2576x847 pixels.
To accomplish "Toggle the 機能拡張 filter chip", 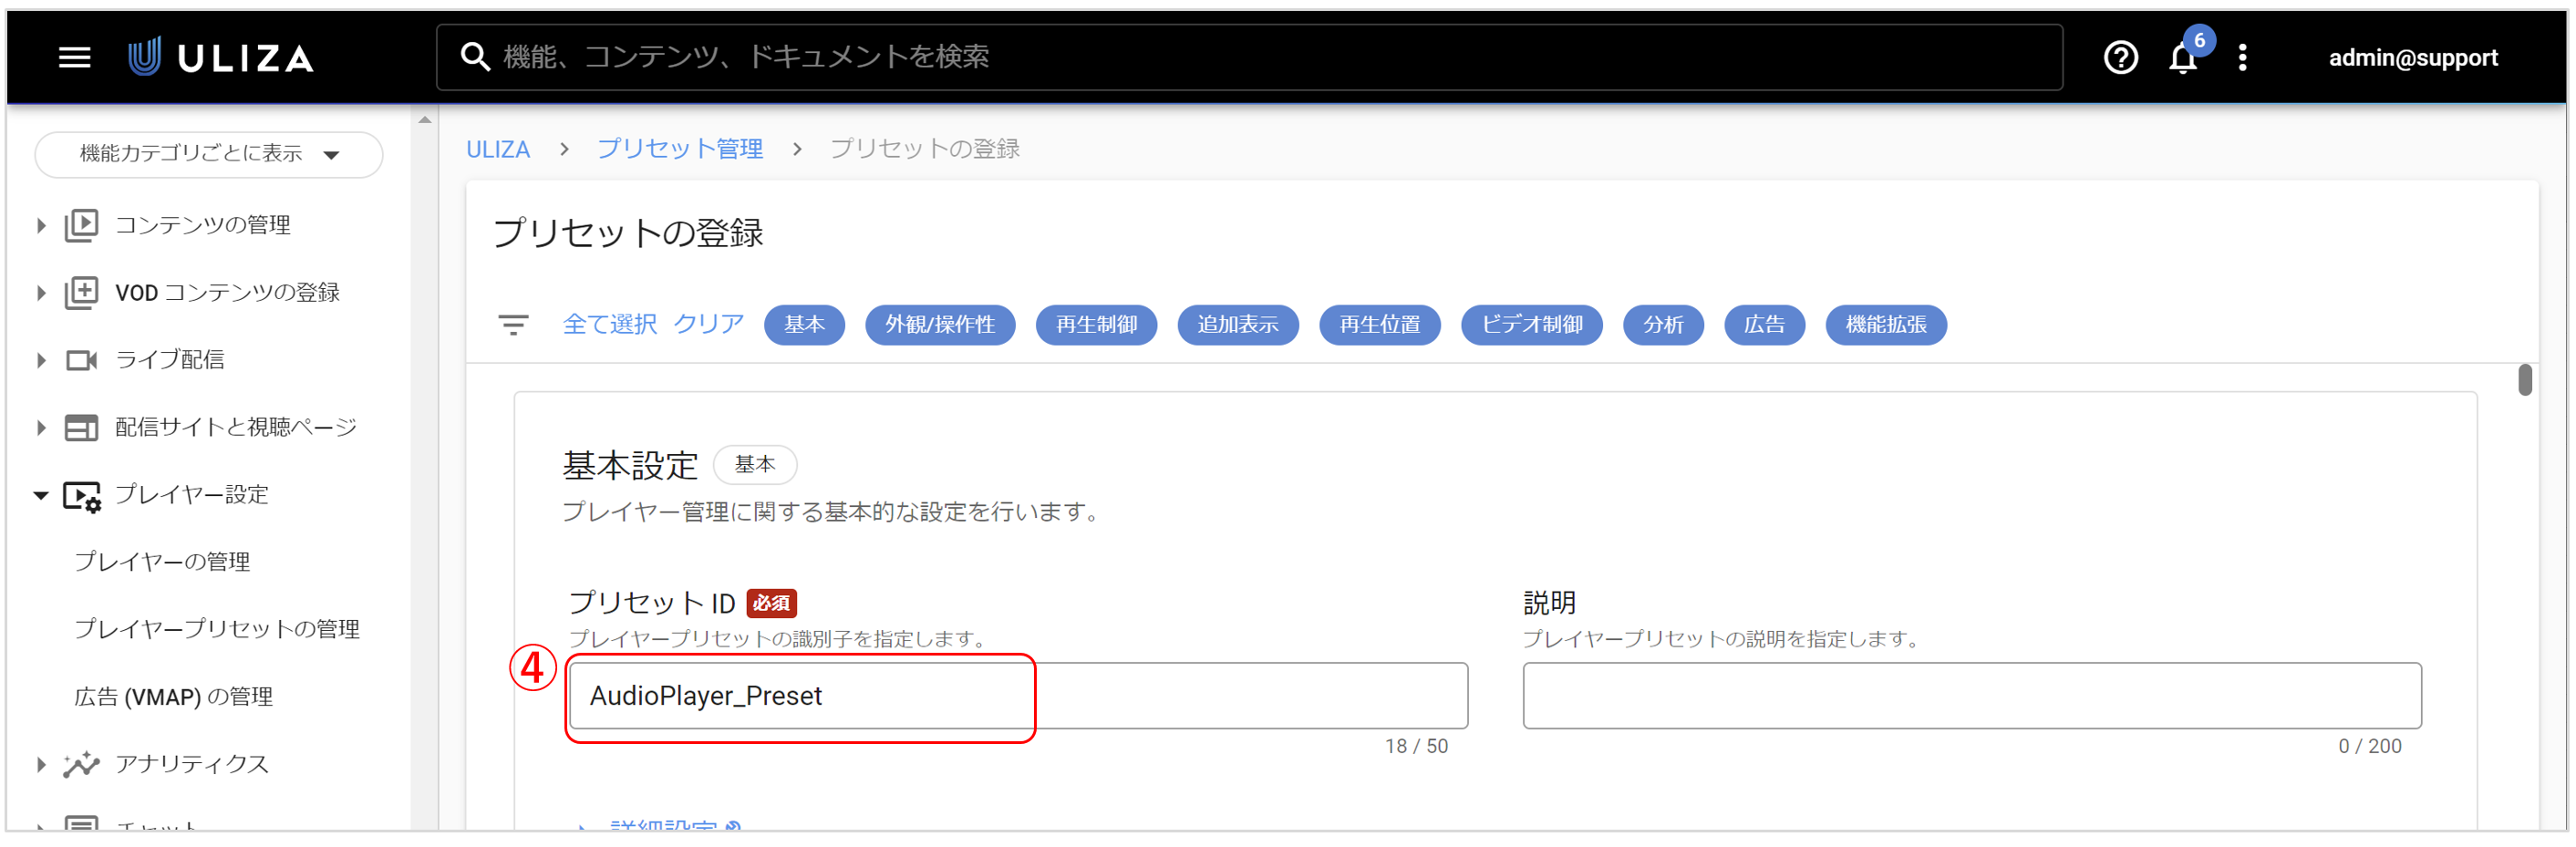I will (1886, 324).
